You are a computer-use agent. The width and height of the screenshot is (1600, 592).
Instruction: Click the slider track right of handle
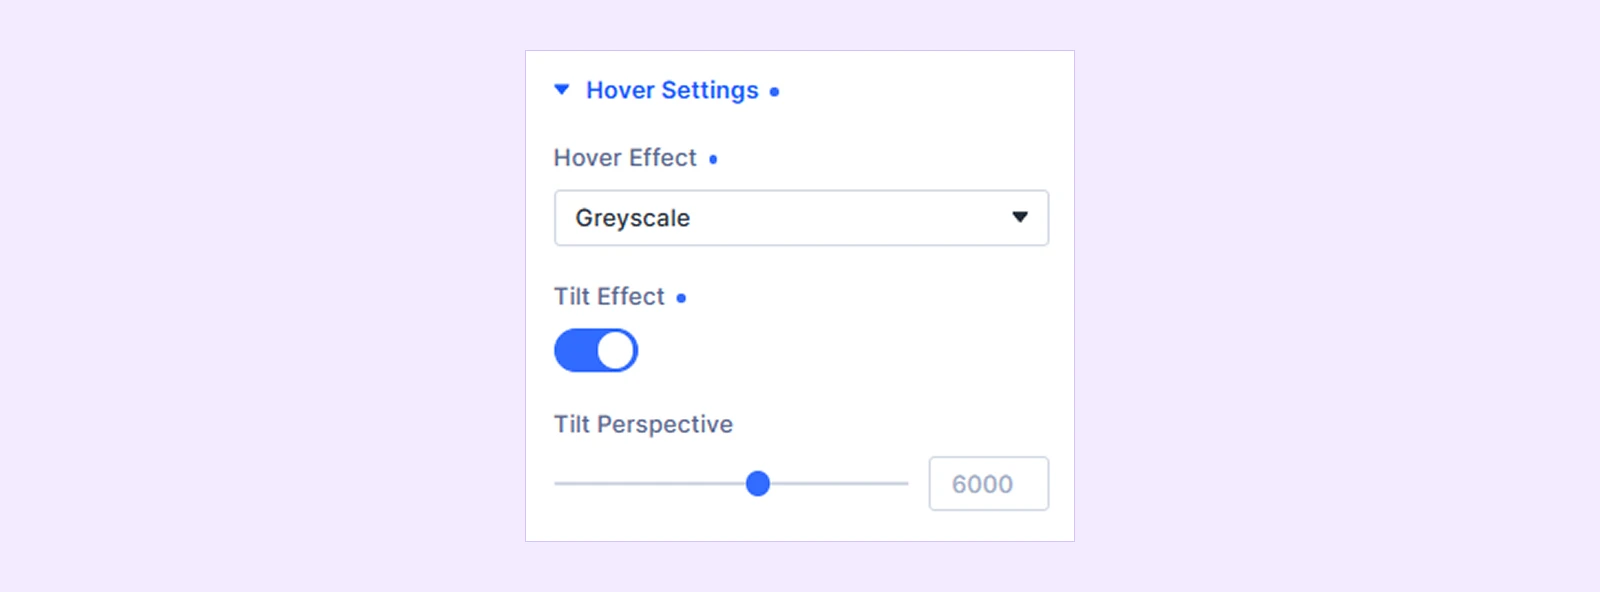(839, 484)
